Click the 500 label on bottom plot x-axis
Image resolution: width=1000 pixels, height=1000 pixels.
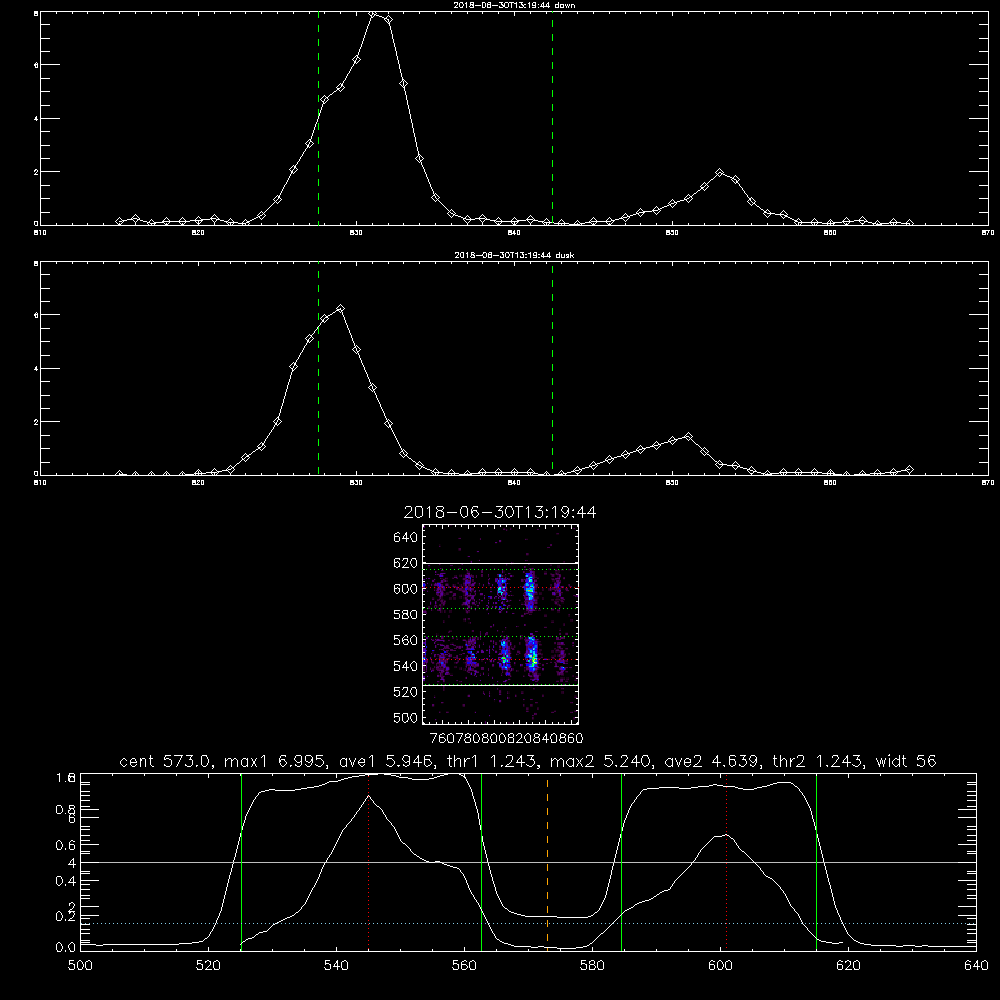pyautogui.click(x=80, y=965)
